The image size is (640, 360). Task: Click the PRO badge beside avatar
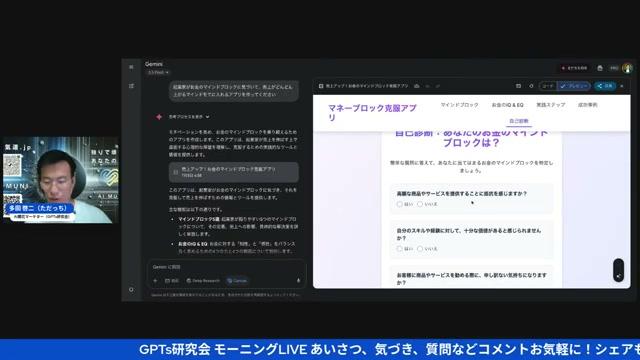point(614,68)
